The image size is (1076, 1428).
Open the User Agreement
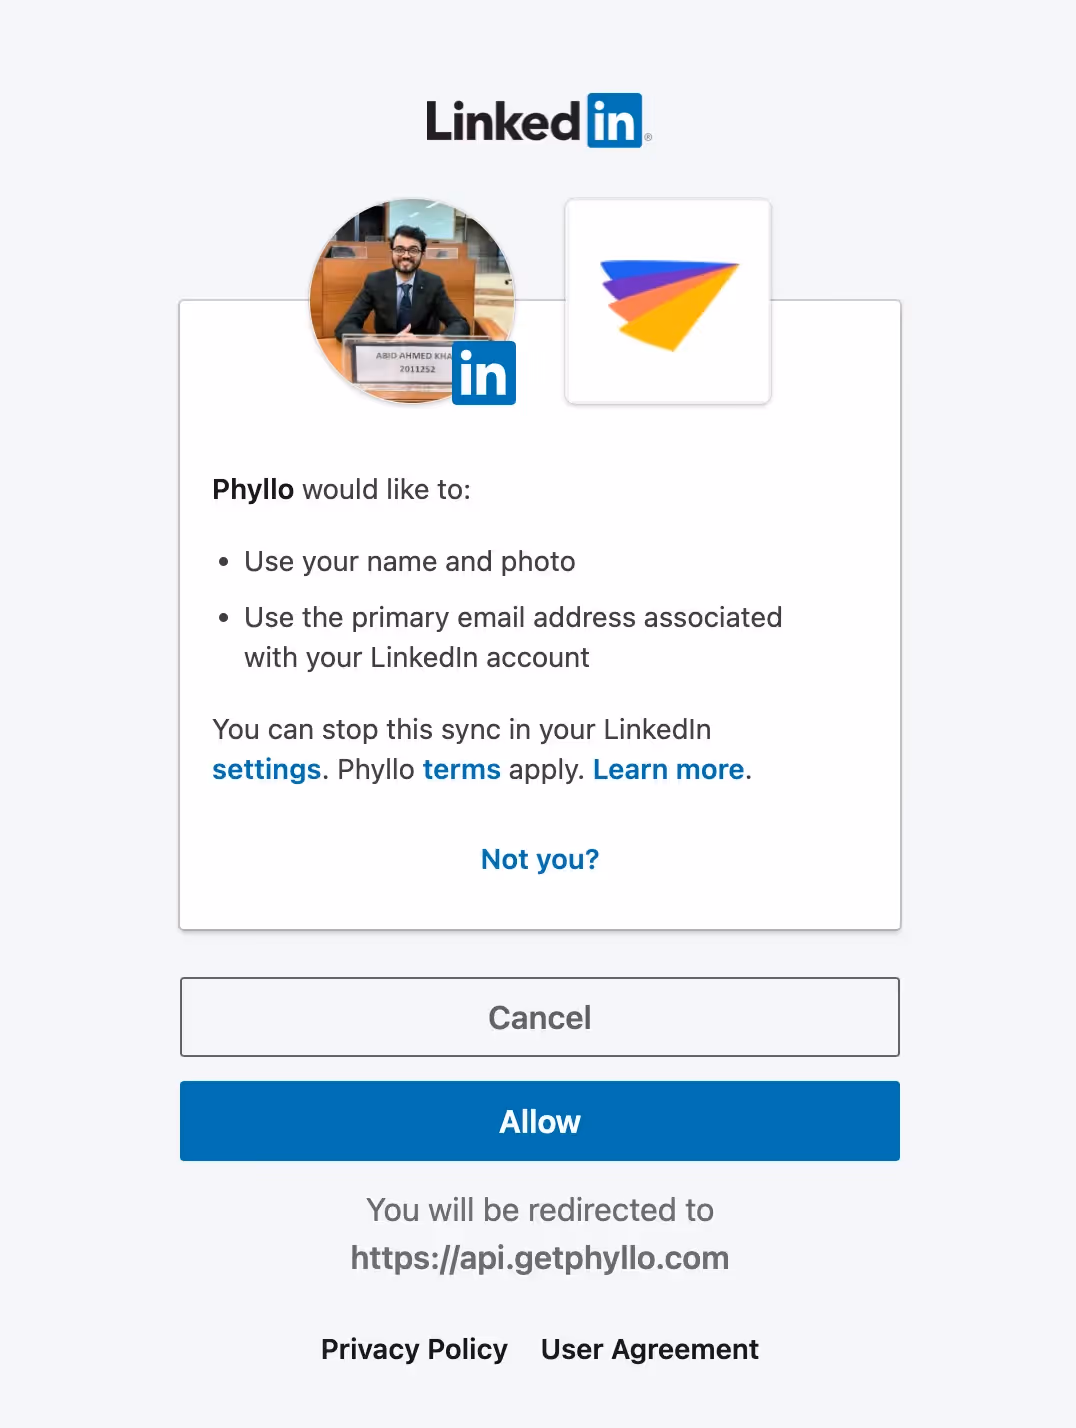click(x=649, y=1349)
